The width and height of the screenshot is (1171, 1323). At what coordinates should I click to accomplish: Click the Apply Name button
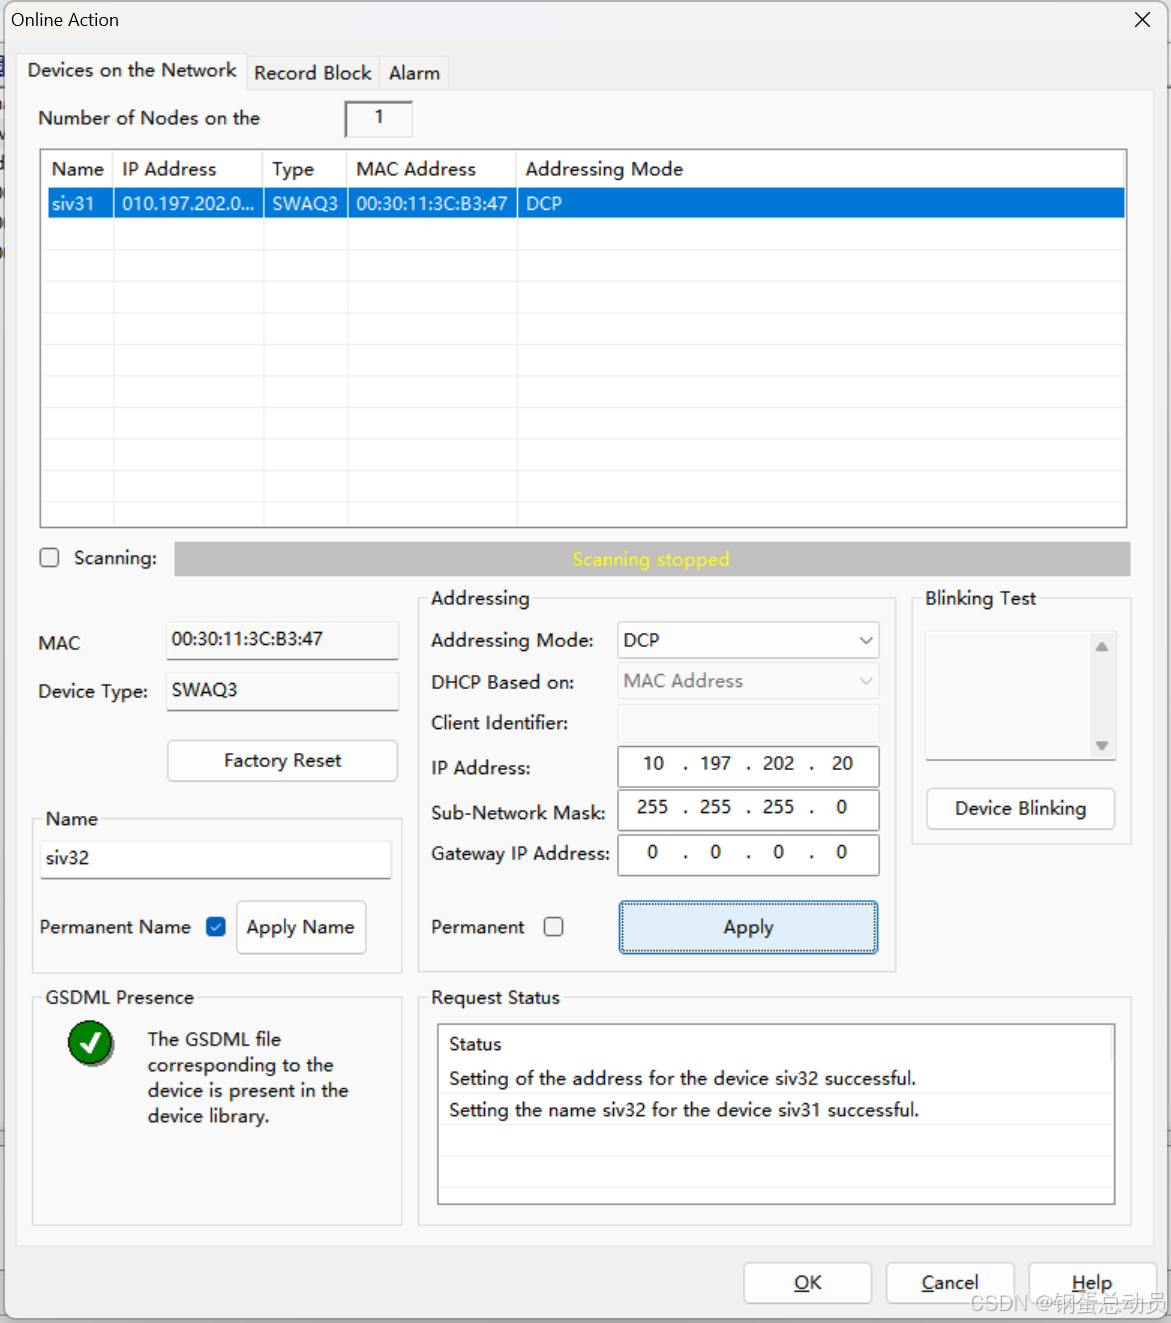[301, 927]
